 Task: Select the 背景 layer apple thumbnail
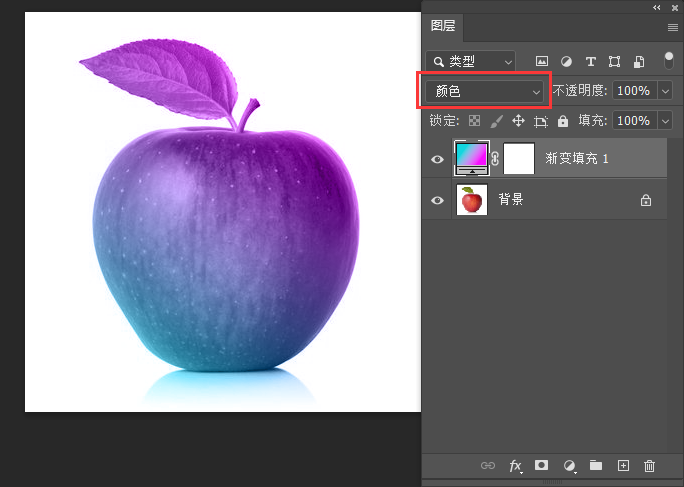(x=472, y=199)
